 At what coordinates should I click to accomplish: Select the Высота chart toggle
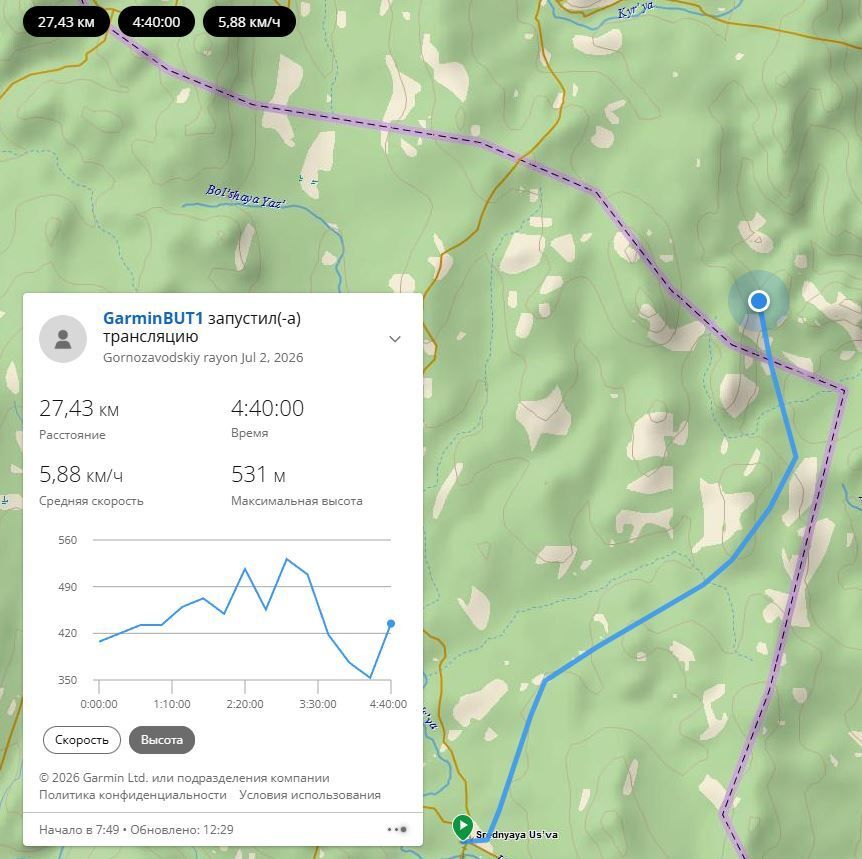162,740
